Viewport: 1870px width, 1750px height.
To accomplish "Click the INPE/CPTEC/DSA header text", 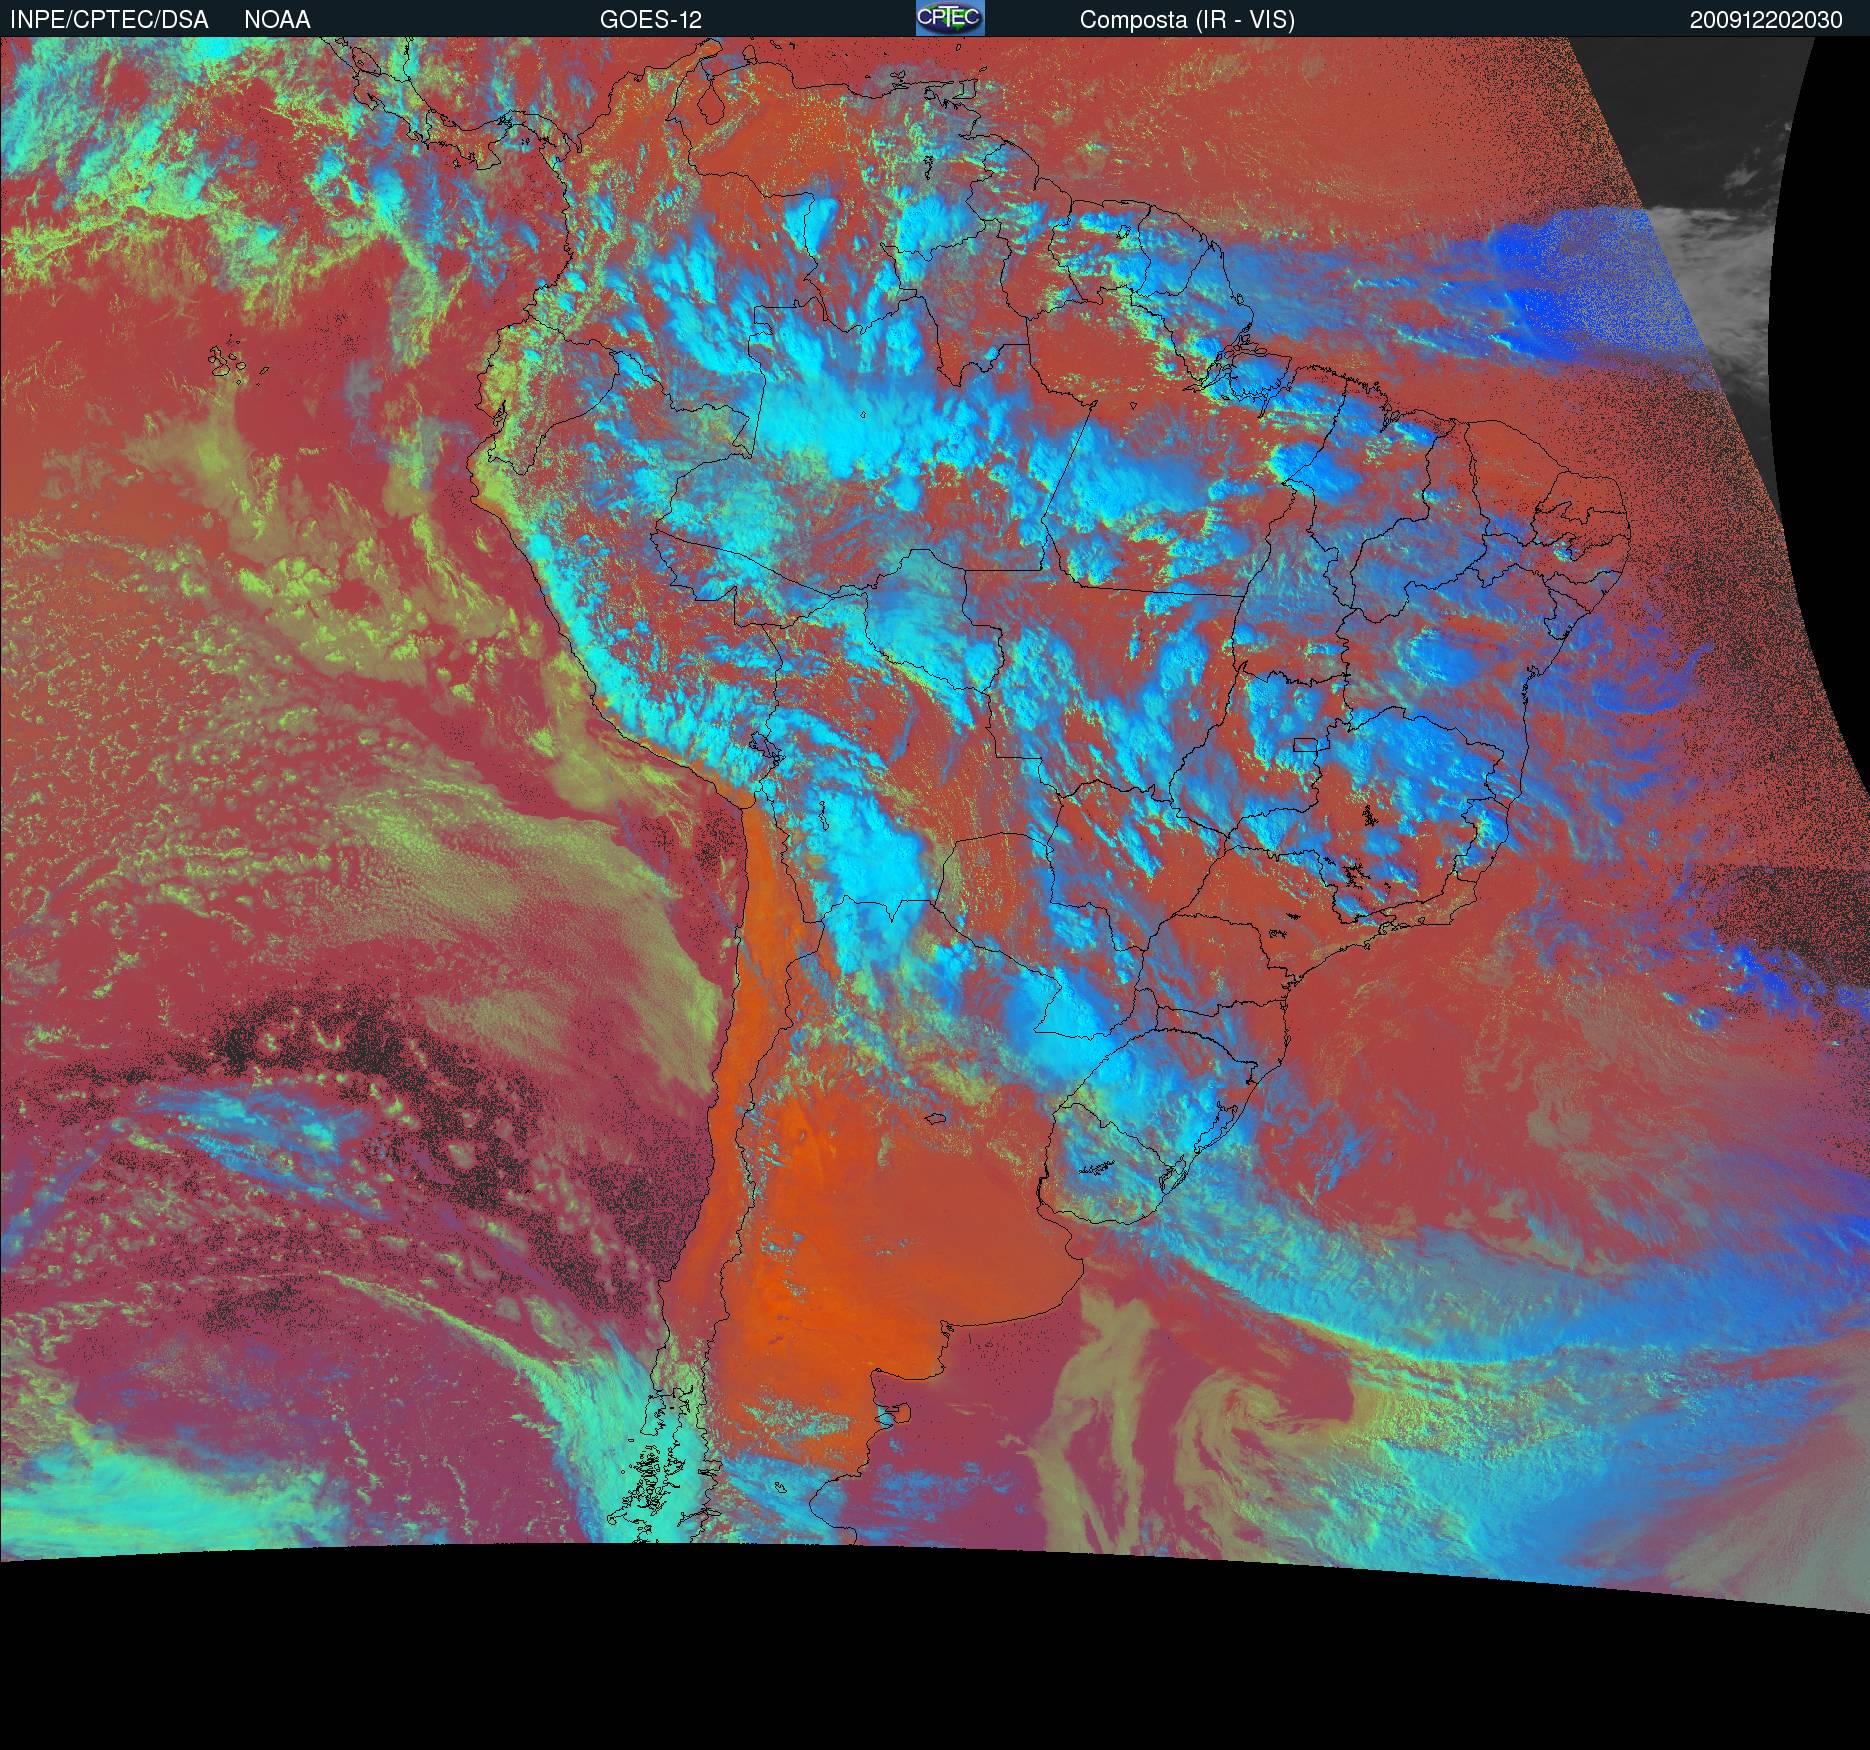I will tap(108, 20).
